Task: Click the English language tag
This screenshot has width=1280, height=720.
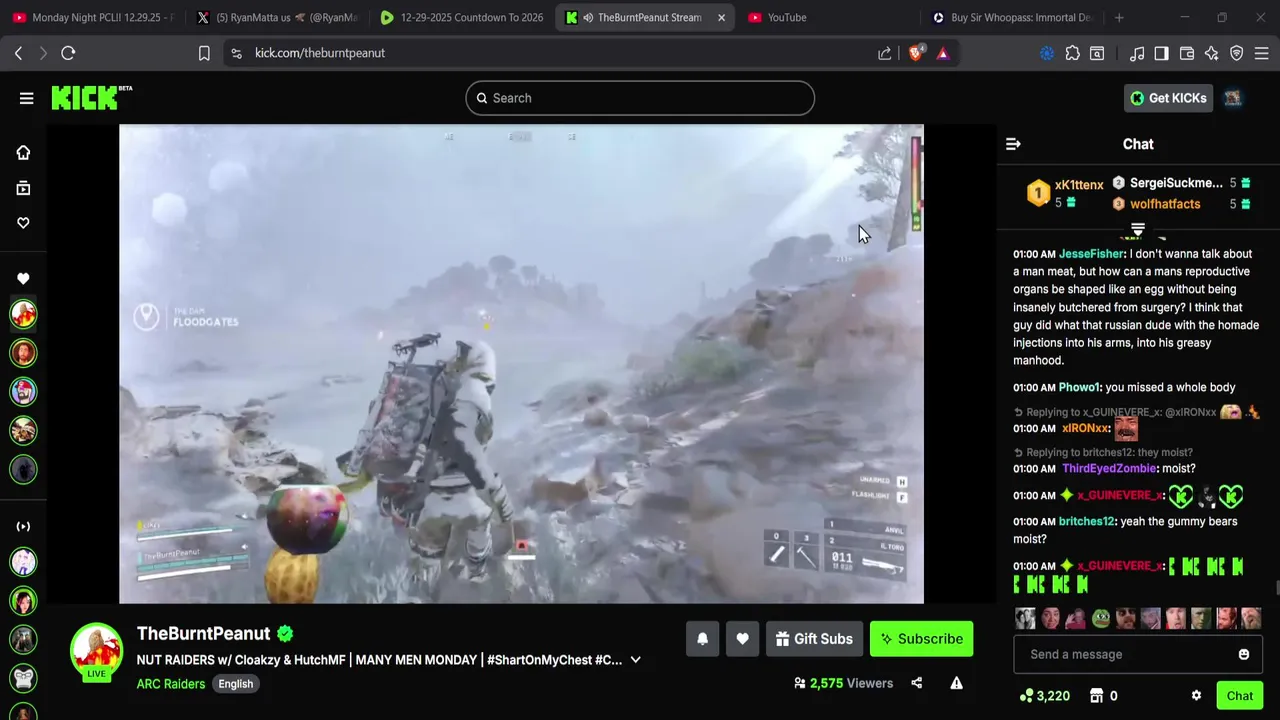Action: (236, 684)
